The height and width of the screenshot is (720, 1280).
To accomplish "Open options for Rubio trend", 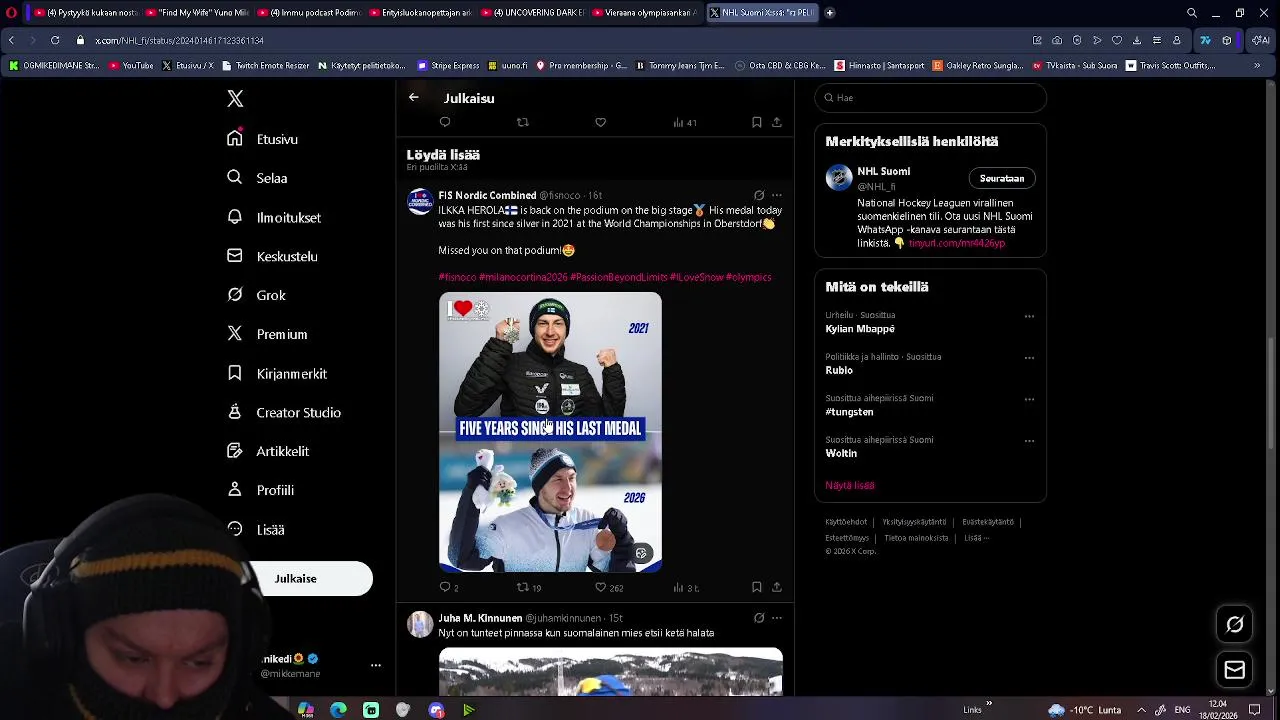I will coord(1029,358).
